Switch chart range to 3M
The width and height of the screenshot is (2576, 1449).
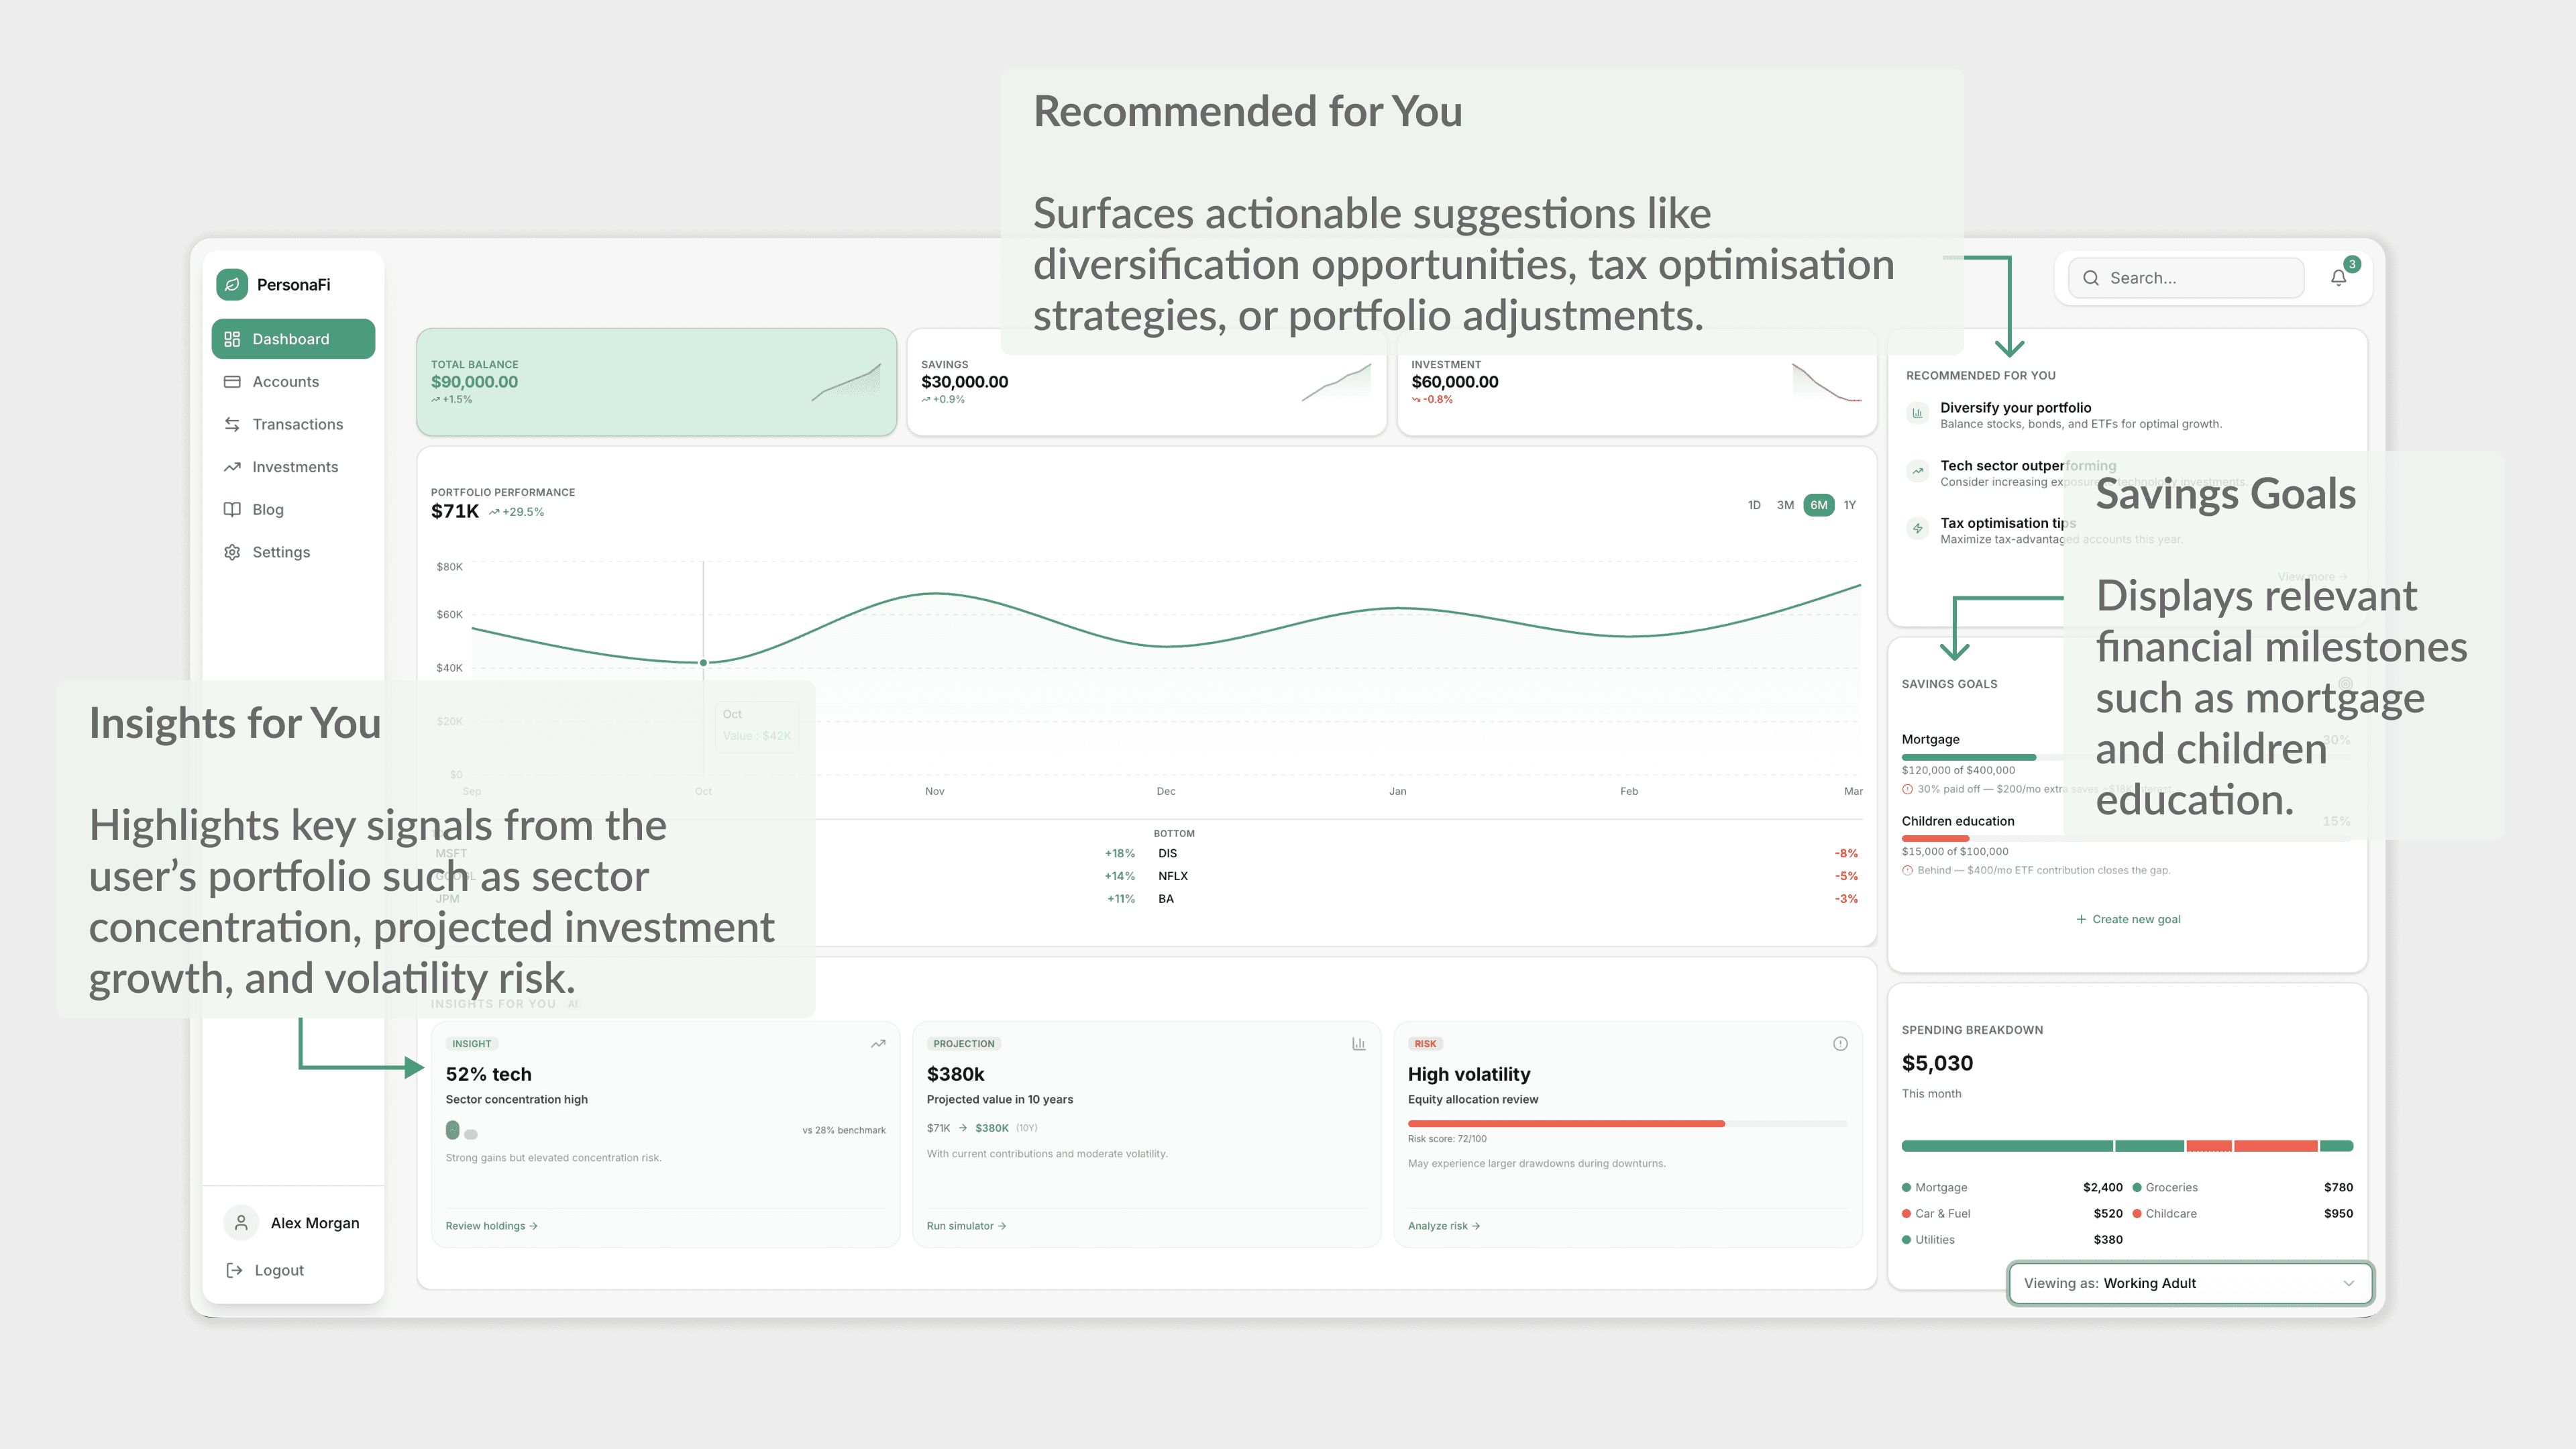pos(1785,505)
